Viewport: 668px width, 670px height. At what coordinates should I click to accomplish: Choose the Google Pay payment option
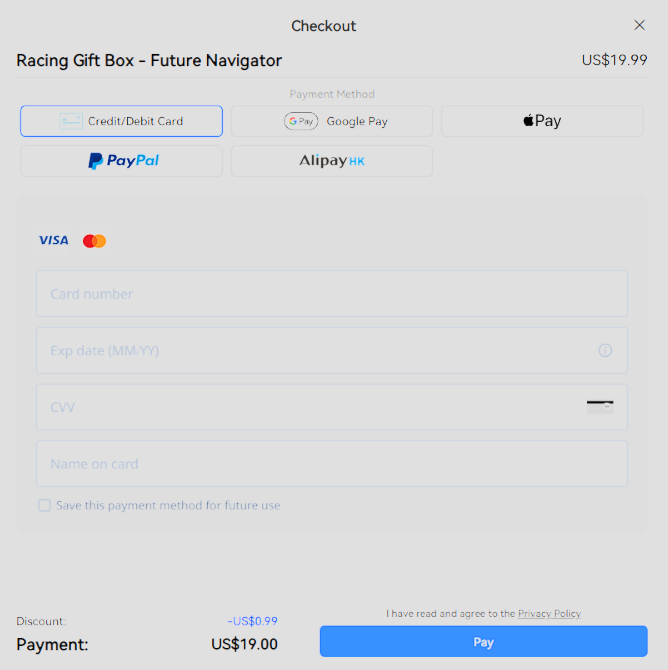pyautogui.click(x=332, y=121)
